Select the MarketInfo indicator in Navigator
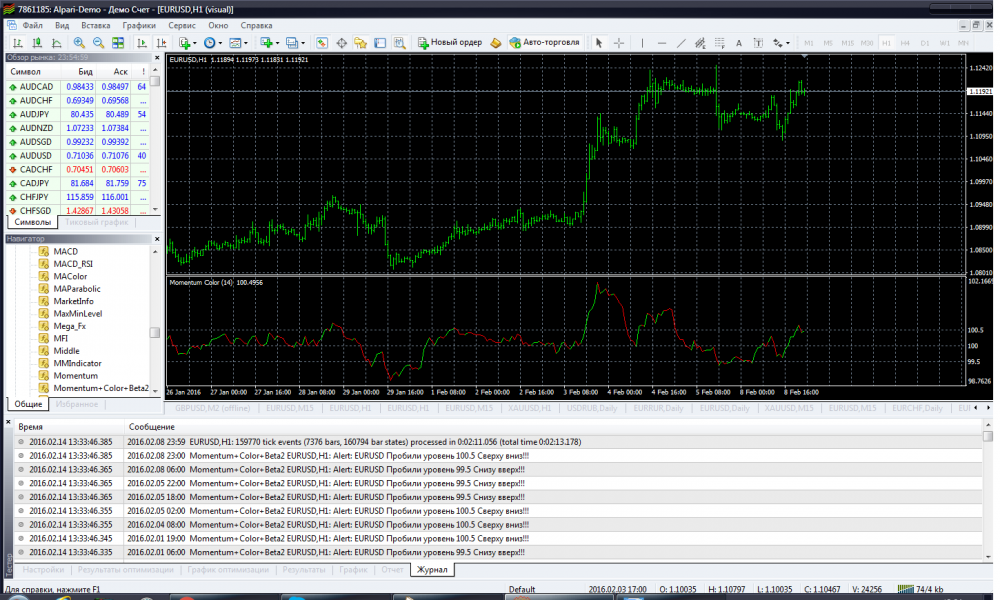This screenshot has width=1000, height=600. [73, 301]
